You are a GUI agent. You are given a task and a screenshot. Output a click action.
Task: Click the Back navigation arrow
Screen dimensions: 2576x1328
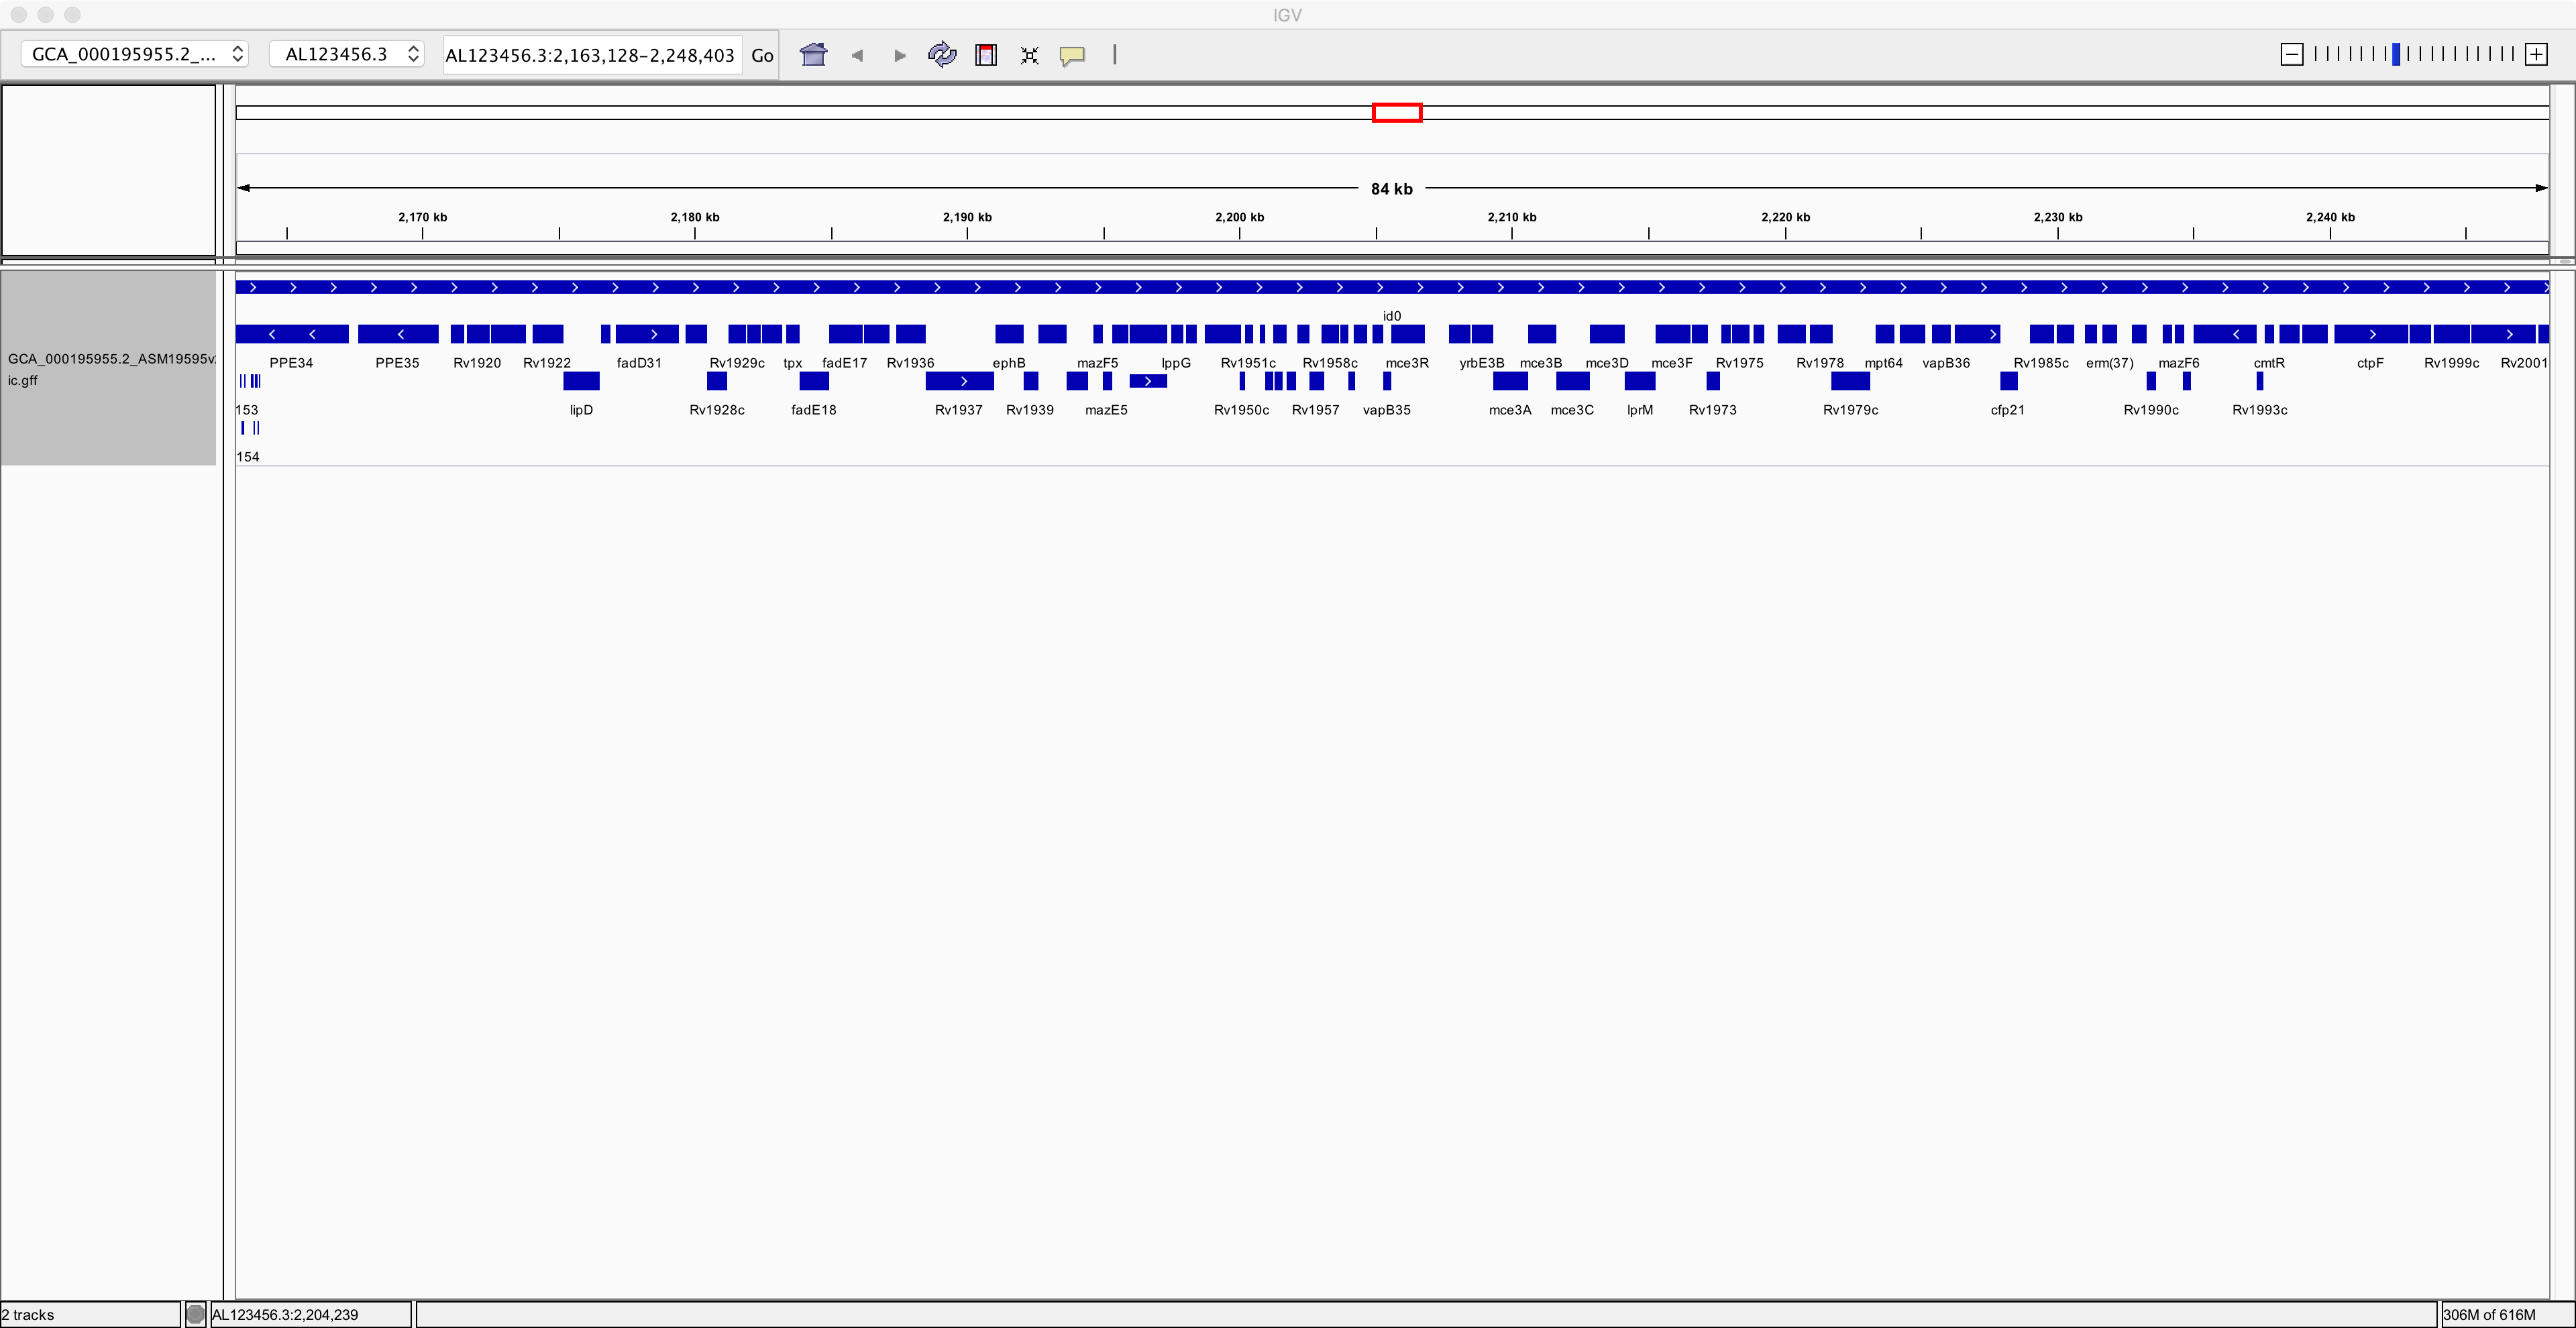point(857,55)
